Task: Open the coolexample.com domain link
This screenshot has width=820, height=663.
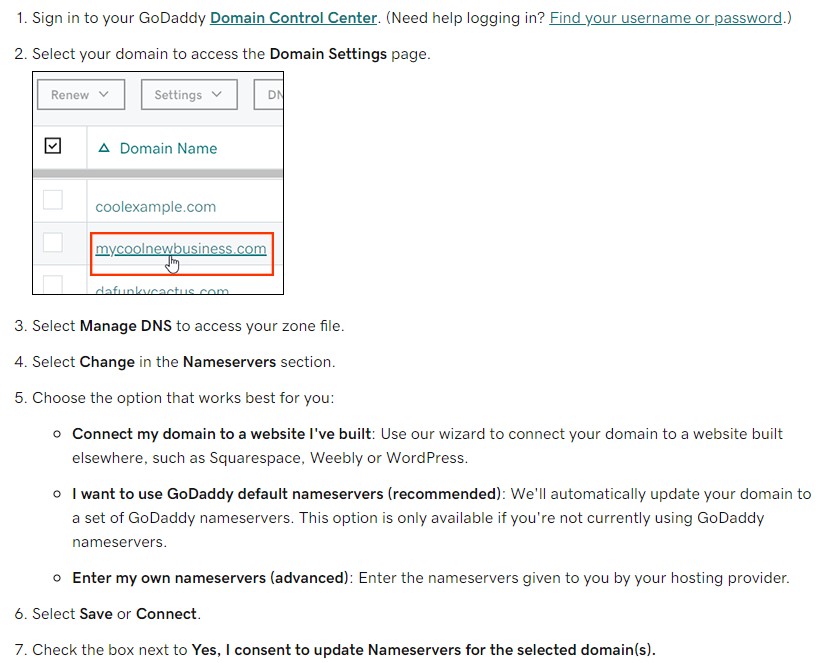Action: click(x=155, y=207)
